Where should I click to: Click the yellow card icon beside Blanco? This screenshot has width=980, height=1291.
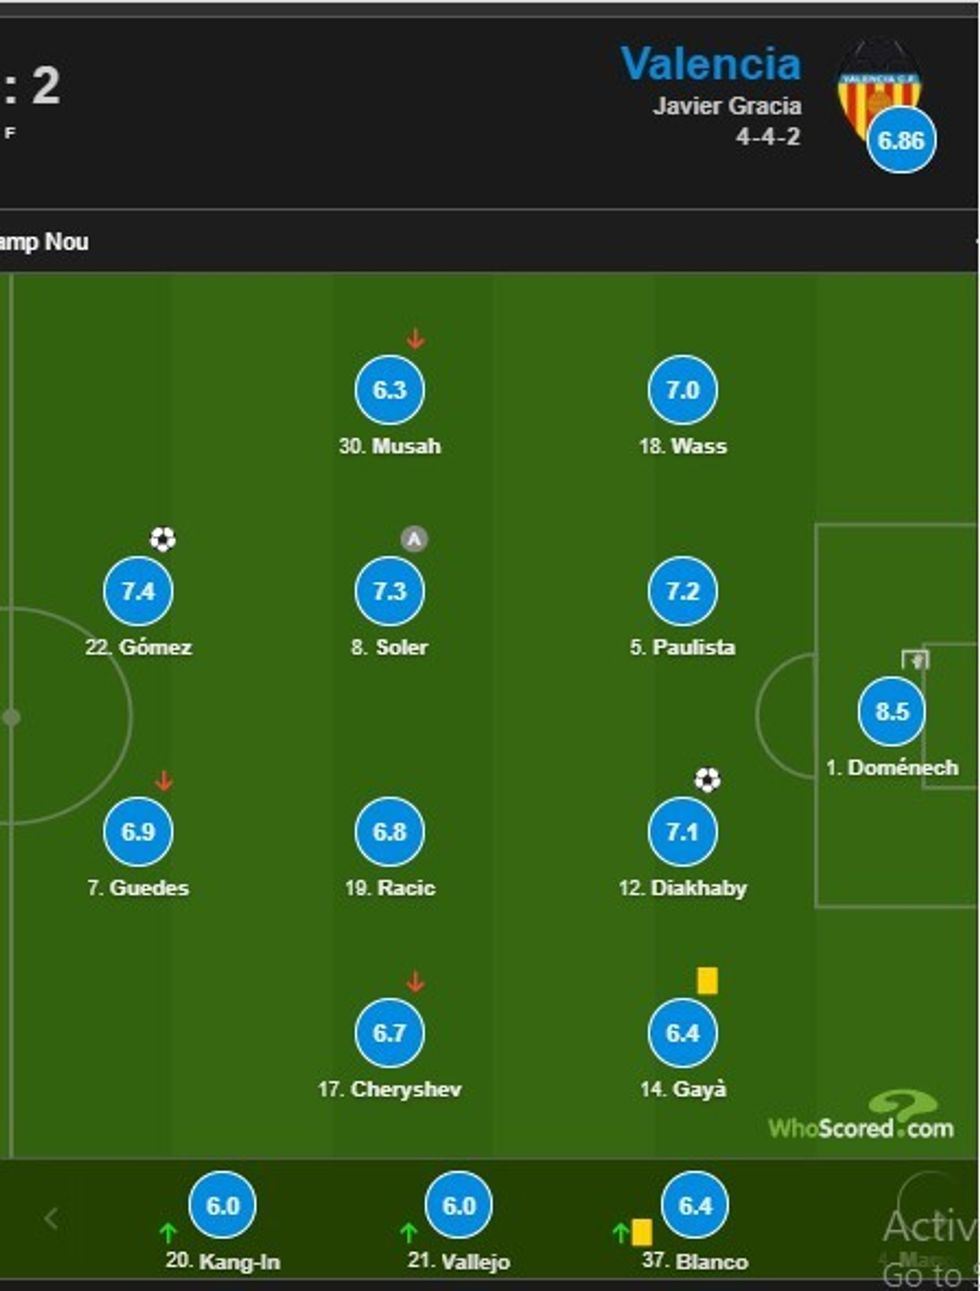click(x=642, y=1232)
